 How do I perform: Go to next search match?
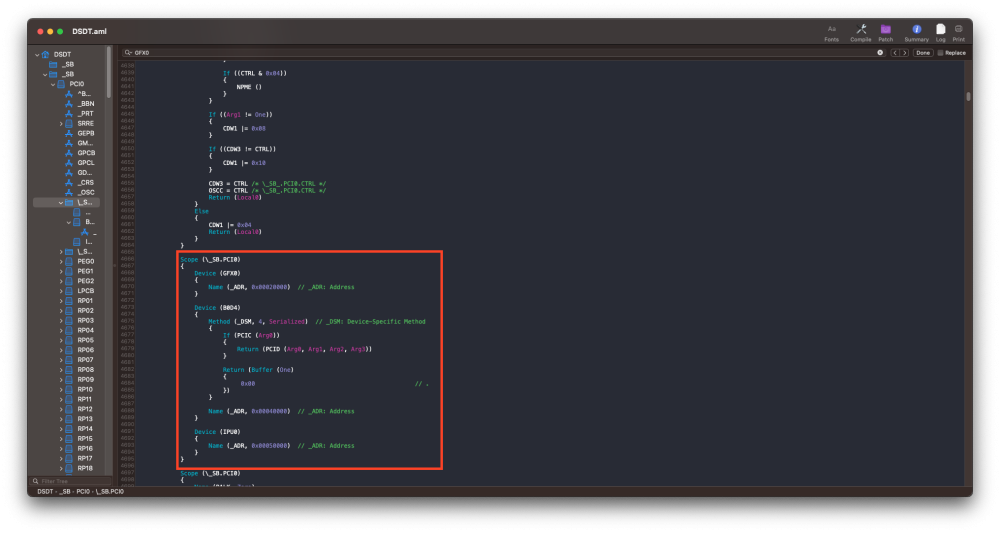pyautogui.click(x=905, y=52)
